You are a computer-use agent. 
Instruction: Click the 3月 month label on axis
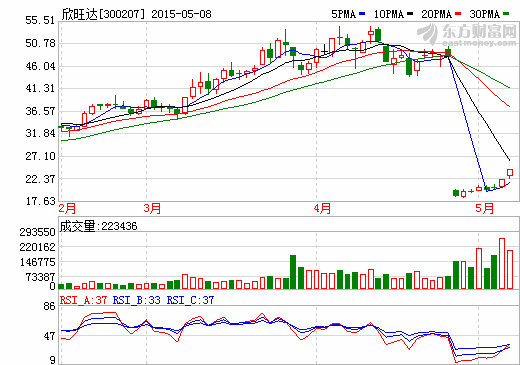point(152,208)
